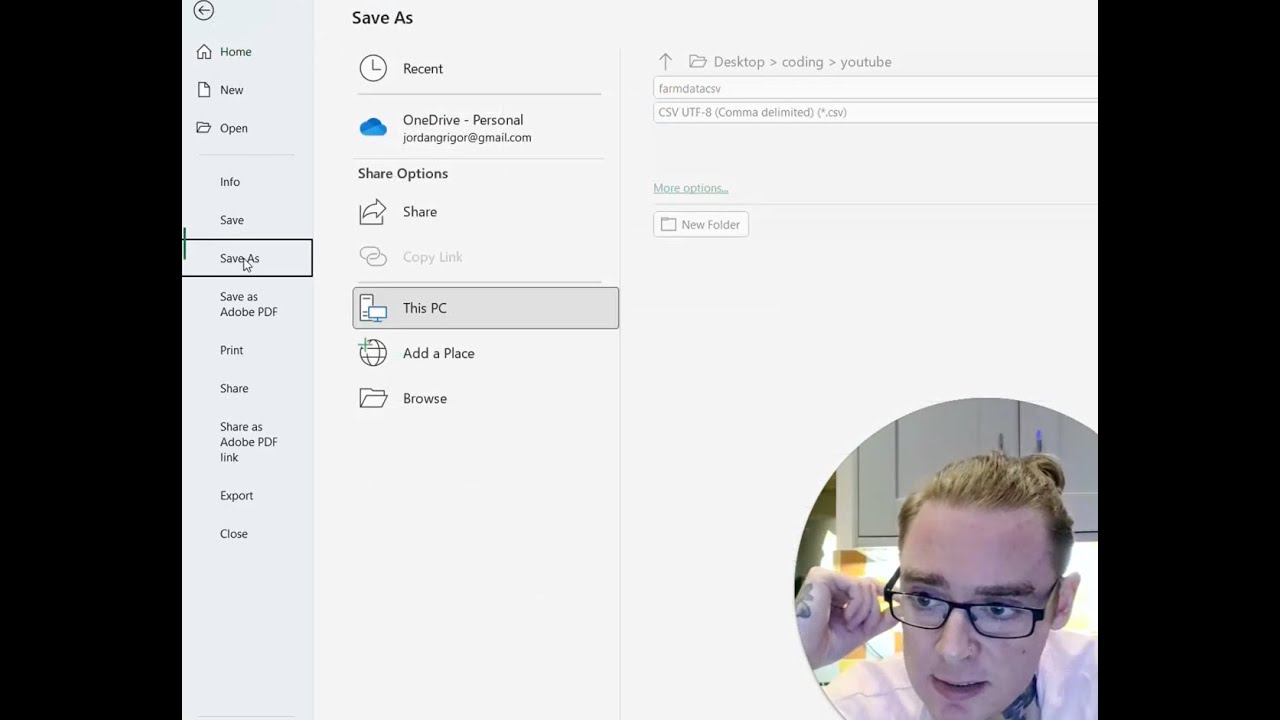The height and width of the screenshot is (720, 1280).
Task: Choose Open from the sidebar
Action: click(x=233, y=128)
